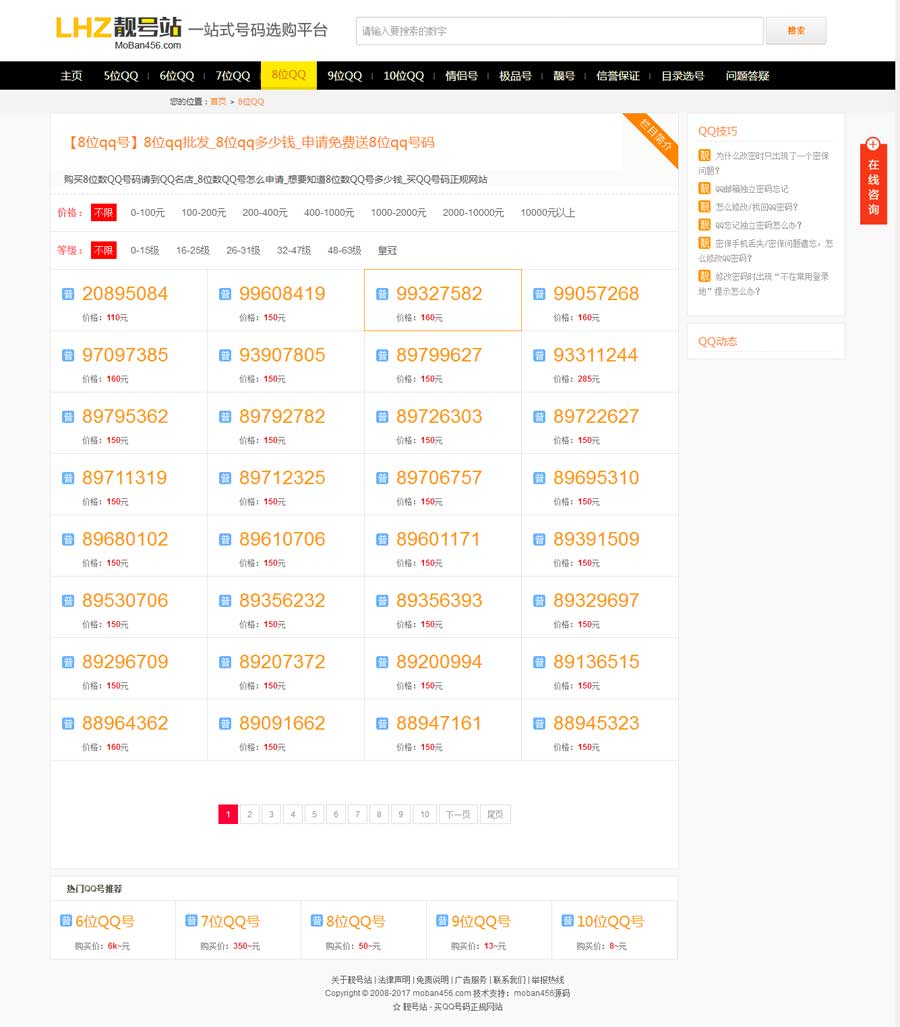The height and width of the screenshot is (1027, 900).
Task: Click the blue icon beside number 20895084
Action: tap(68, 294)
